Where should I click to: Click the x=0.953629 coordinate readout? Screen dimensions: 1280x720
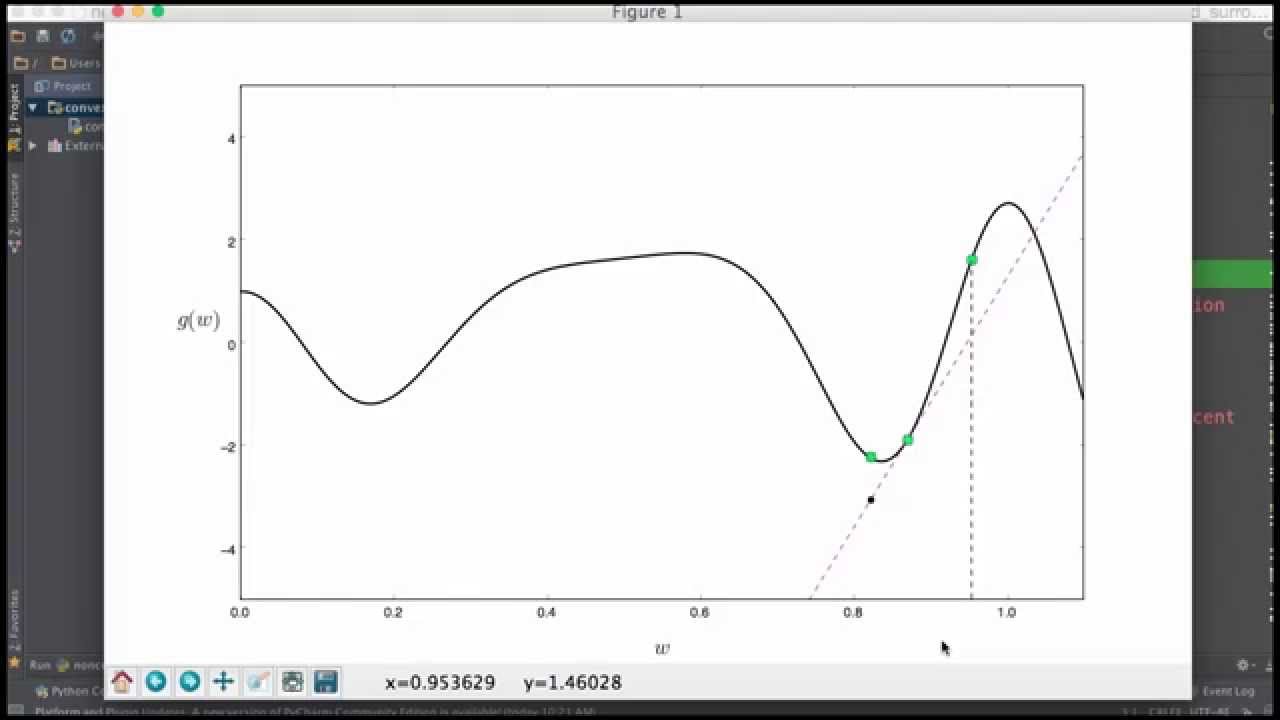pyautogui.click(x=440, y=683)
